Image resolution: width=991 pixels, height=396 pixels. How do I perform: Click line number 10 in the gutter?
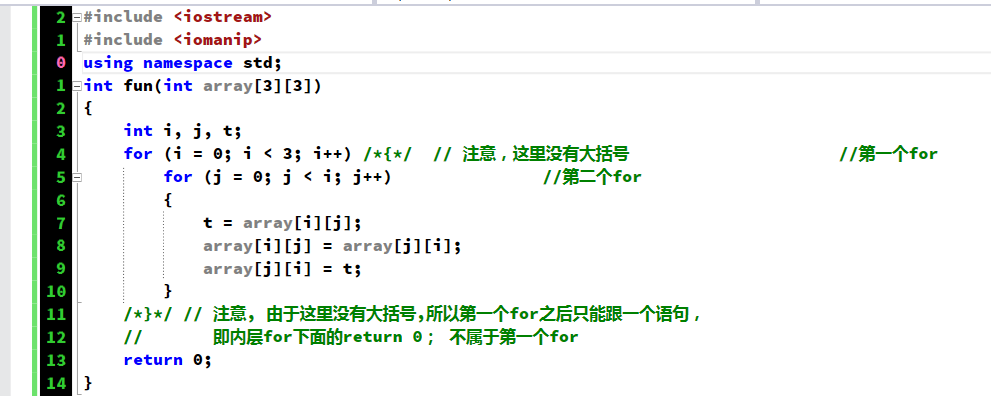(x=56, y=292)
